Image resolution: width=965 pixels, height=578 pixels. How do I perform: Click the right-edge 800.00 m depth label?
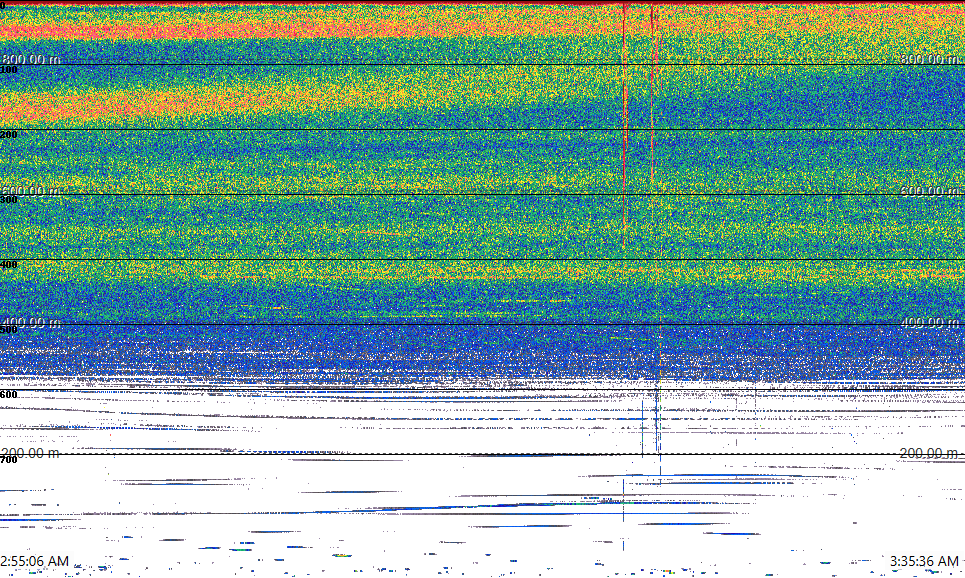pos(929,59)
